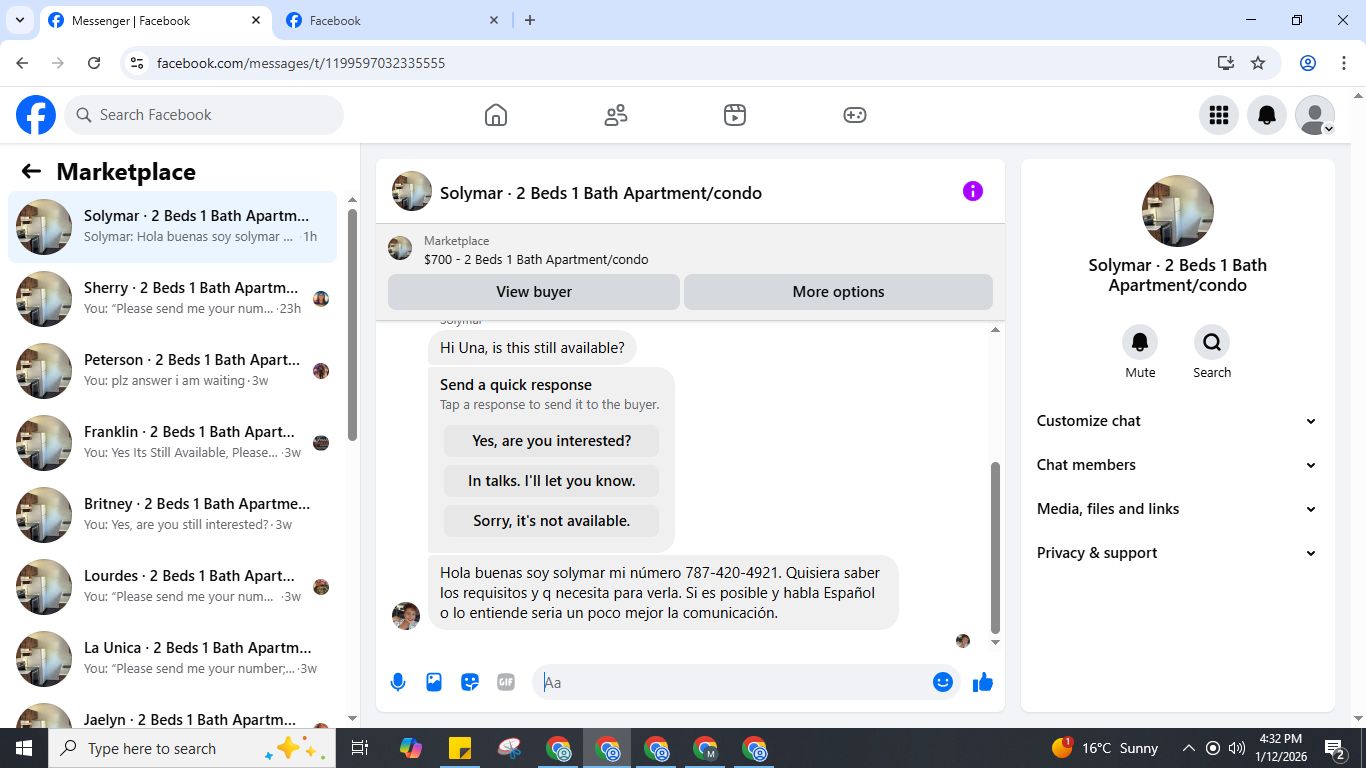Open the Sherry conversation
This screenshot has width=1366, height=768.
pyautogui.click(x=173, y=299)
